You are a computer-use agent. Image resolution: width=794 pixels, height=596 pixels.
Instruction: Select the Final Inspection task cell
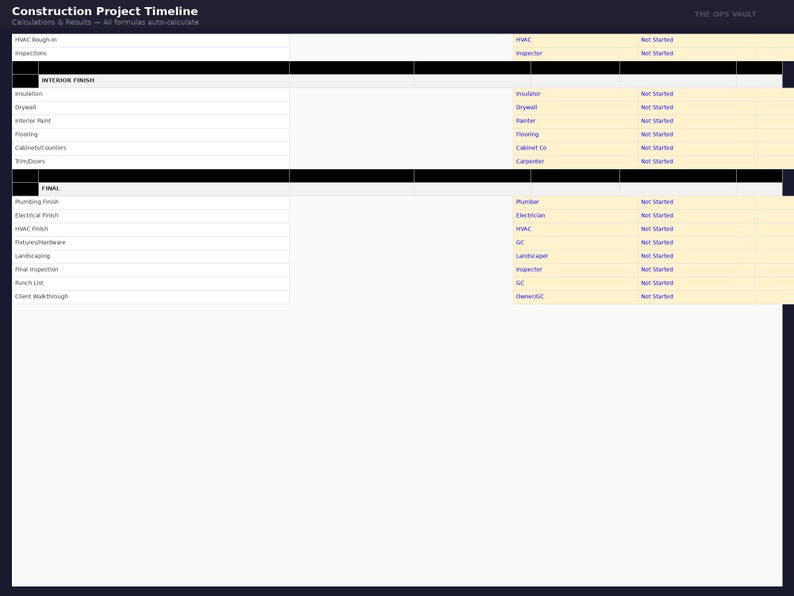[150, 270]
